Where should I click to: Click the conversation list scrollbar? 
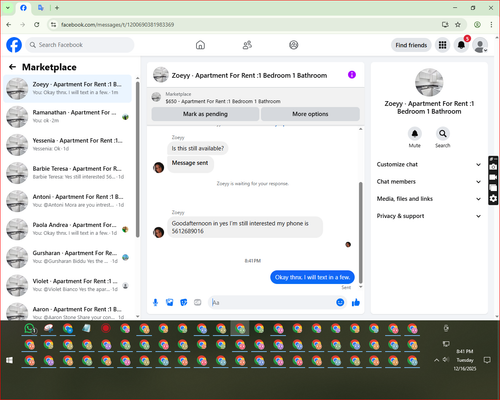tap(137, 160)
